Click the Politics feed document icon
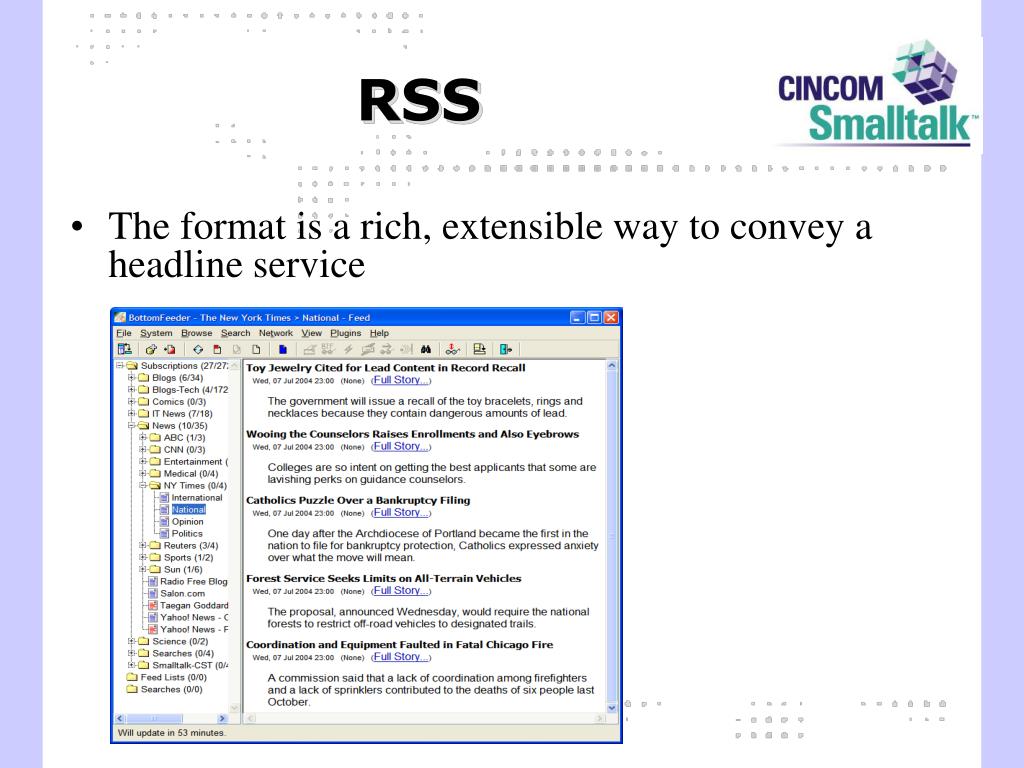1024x768 pixels. tap(165, 534)
